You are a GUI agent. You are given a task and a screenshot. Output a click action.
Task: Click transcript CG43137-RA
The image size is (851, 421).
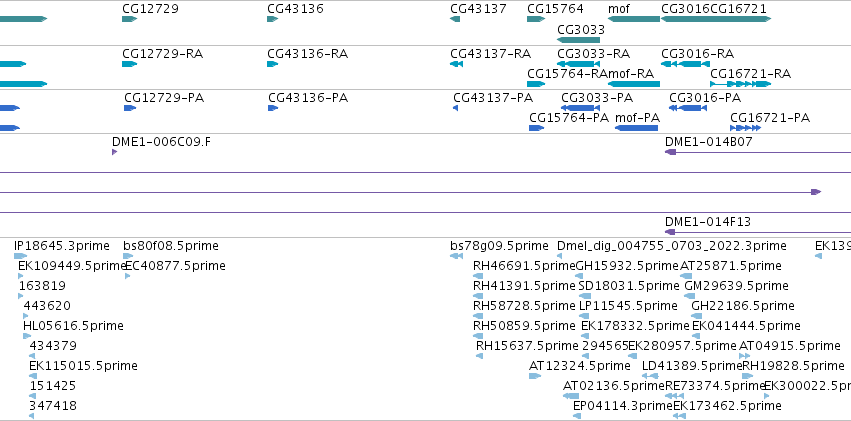coord(456,64)
